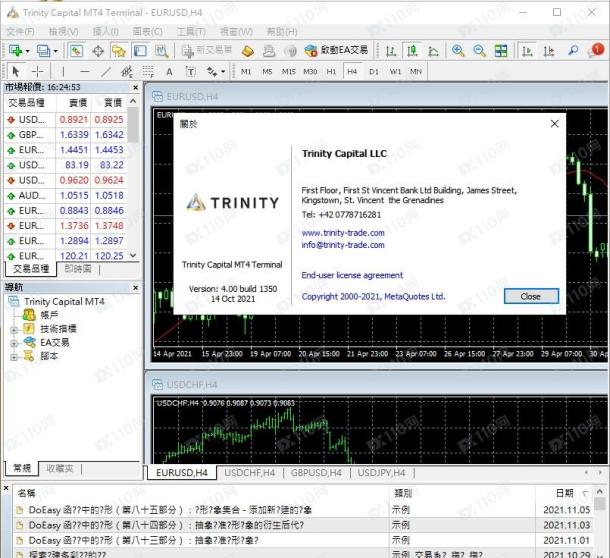This screenshot has width=610, height=558.
Task: Switch to the line chart icon
Action: coord(433,51)
